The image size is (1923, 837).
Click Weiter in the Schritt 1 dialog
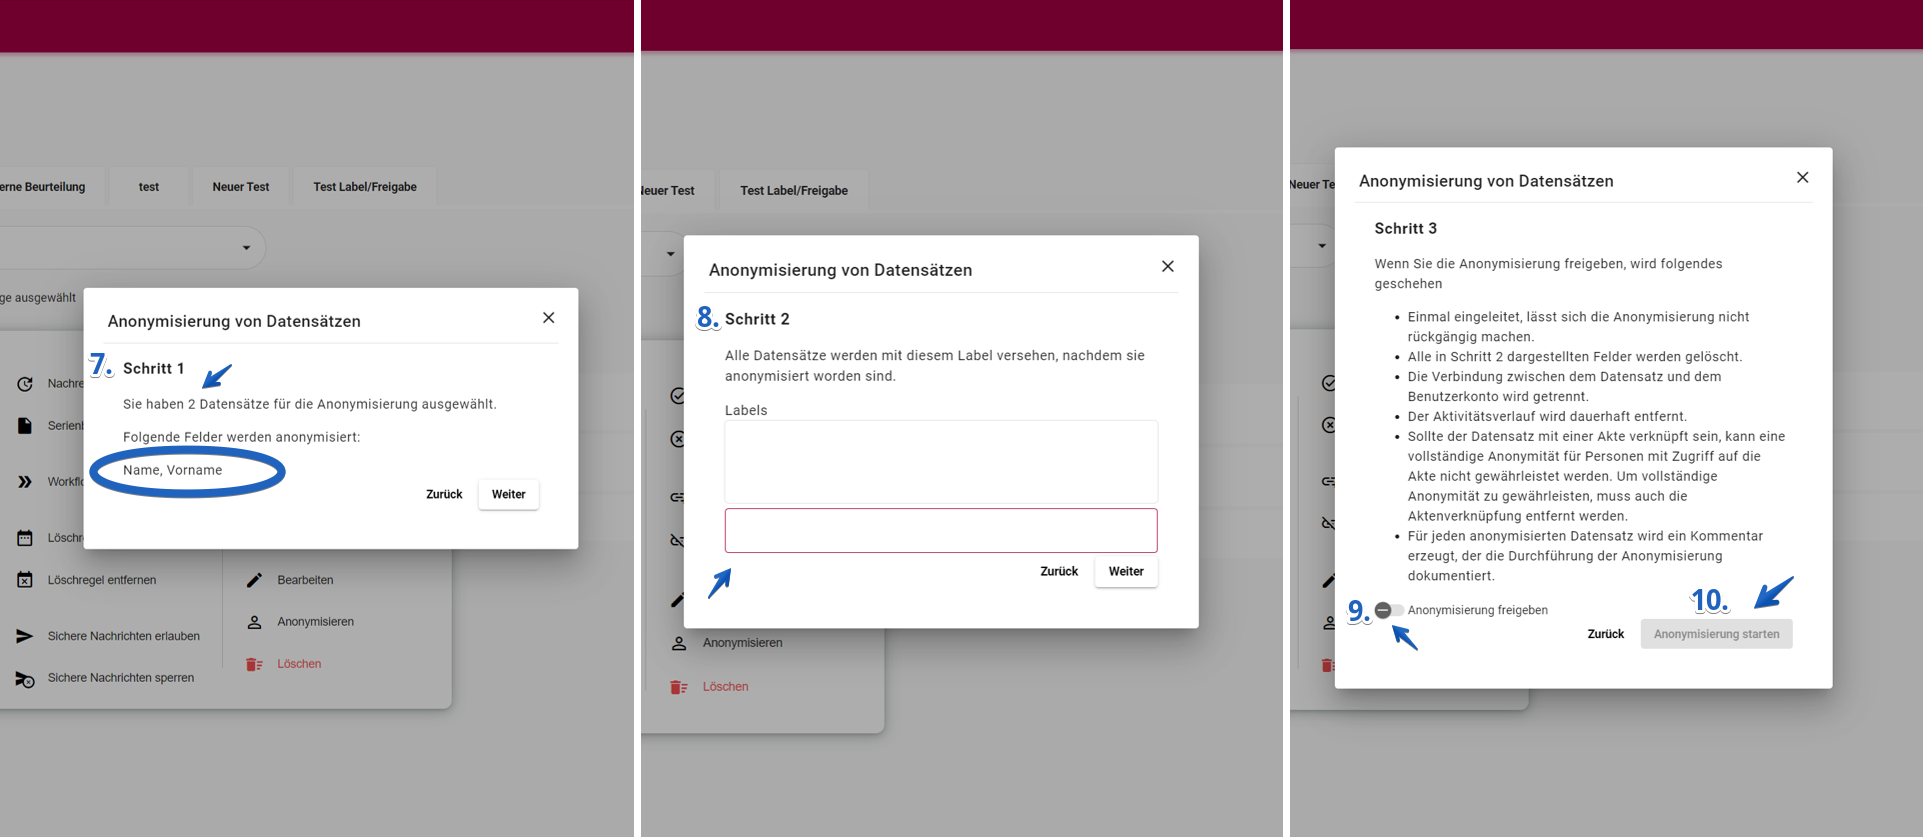(x=508, y=494)
